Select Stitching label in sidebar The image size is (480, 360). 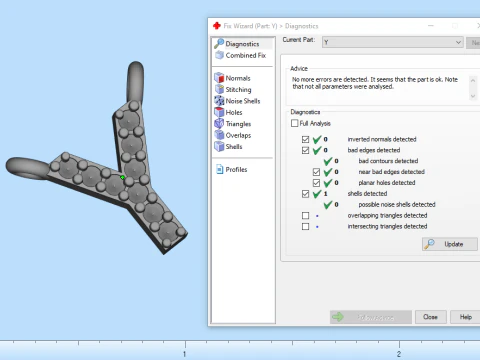click(239, 90)
